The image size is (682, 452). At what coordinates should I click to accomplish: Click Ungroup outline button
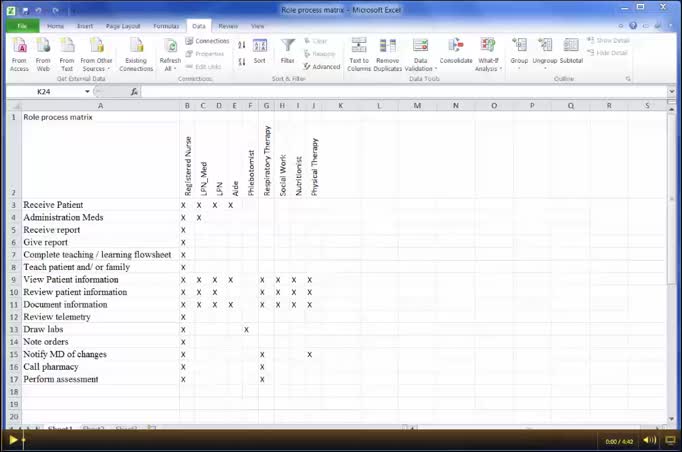(x=545, y=54)
